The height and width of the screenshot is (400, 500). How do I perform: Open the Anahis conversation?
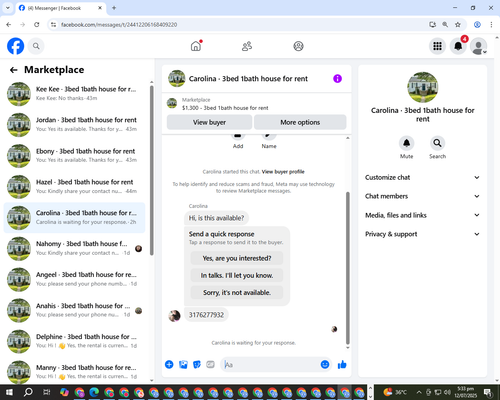(74, 310)
